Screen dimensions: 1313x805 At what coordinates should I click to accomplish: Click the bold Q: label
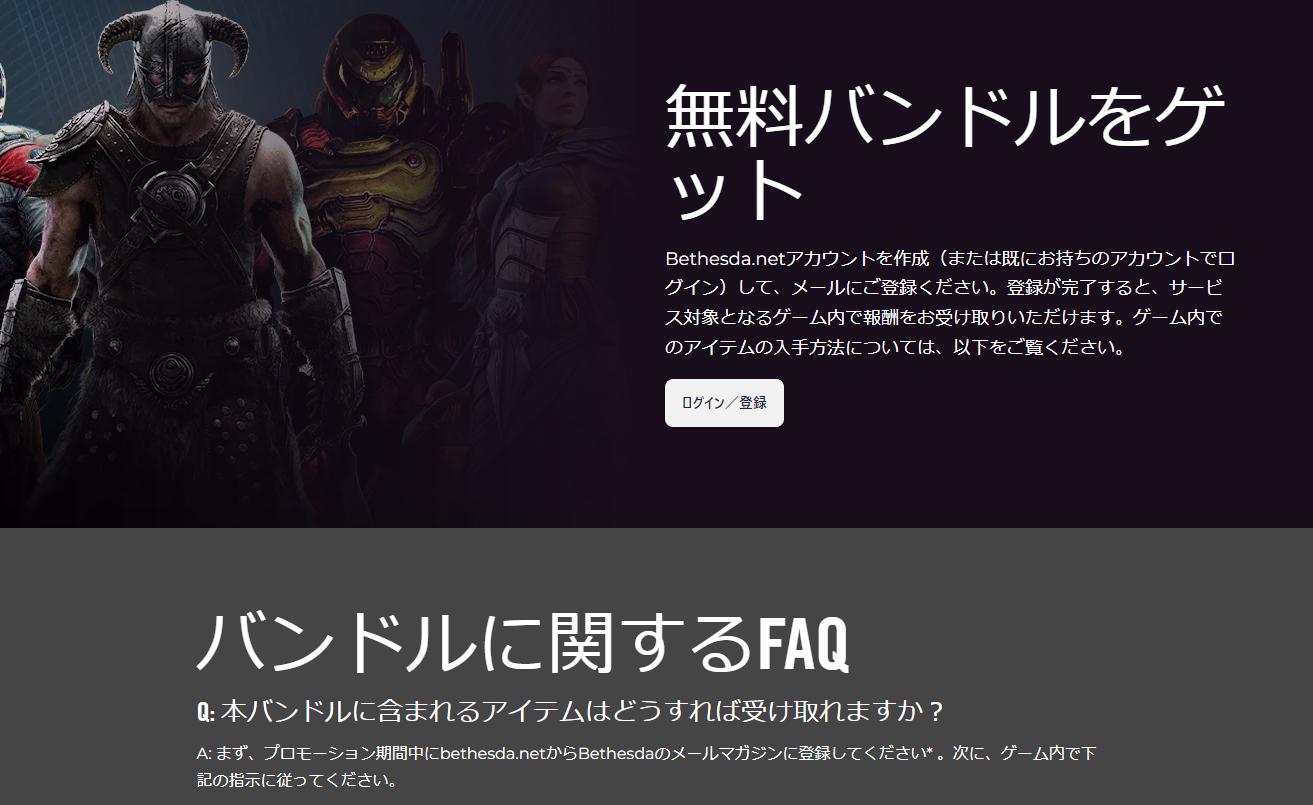tap(205, 712)
